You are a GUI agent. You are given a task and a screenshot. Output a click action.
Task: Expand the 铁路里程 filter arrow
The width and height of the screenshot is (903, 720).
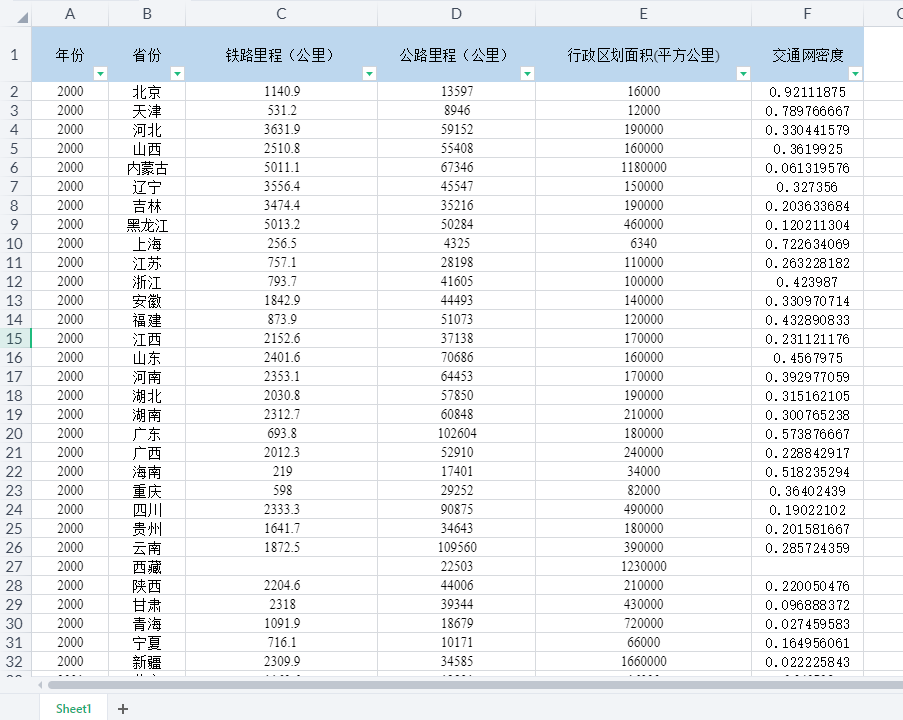(x=369, y=74)
